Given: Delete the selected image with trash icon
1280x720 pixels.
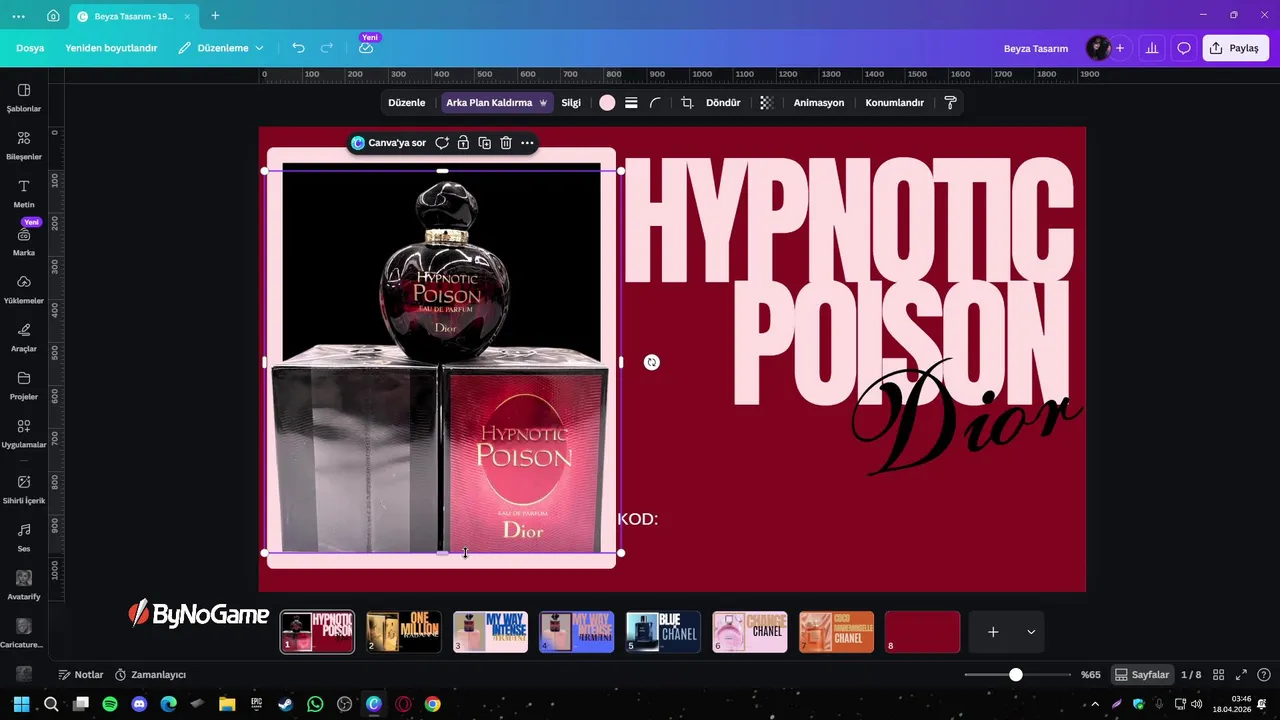Looking at the screenshot, I should click(506, 143).
